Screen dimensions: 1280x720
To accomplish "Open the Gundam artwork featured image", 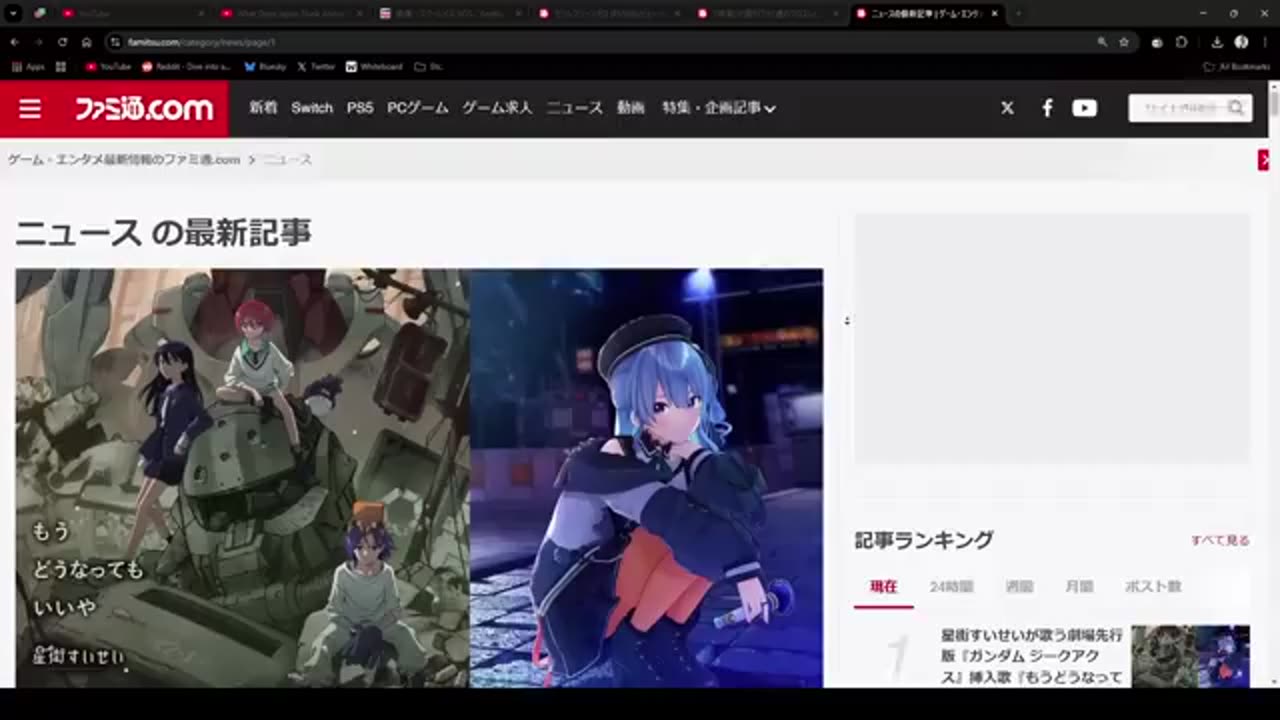I will [242, 478].
